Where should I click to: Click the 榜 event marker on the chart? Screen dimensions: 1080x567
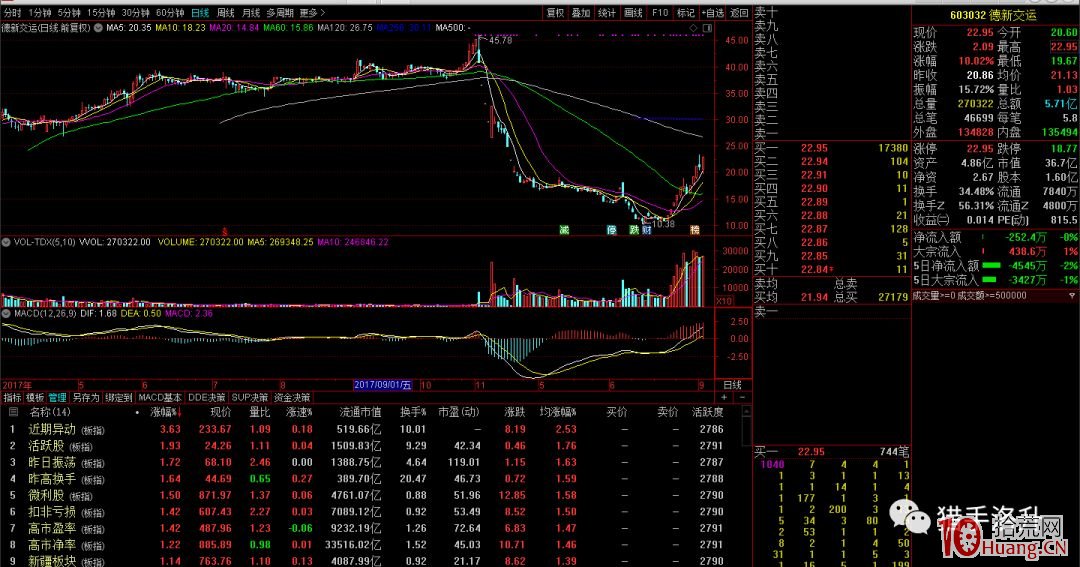click(x=695, y=230)
